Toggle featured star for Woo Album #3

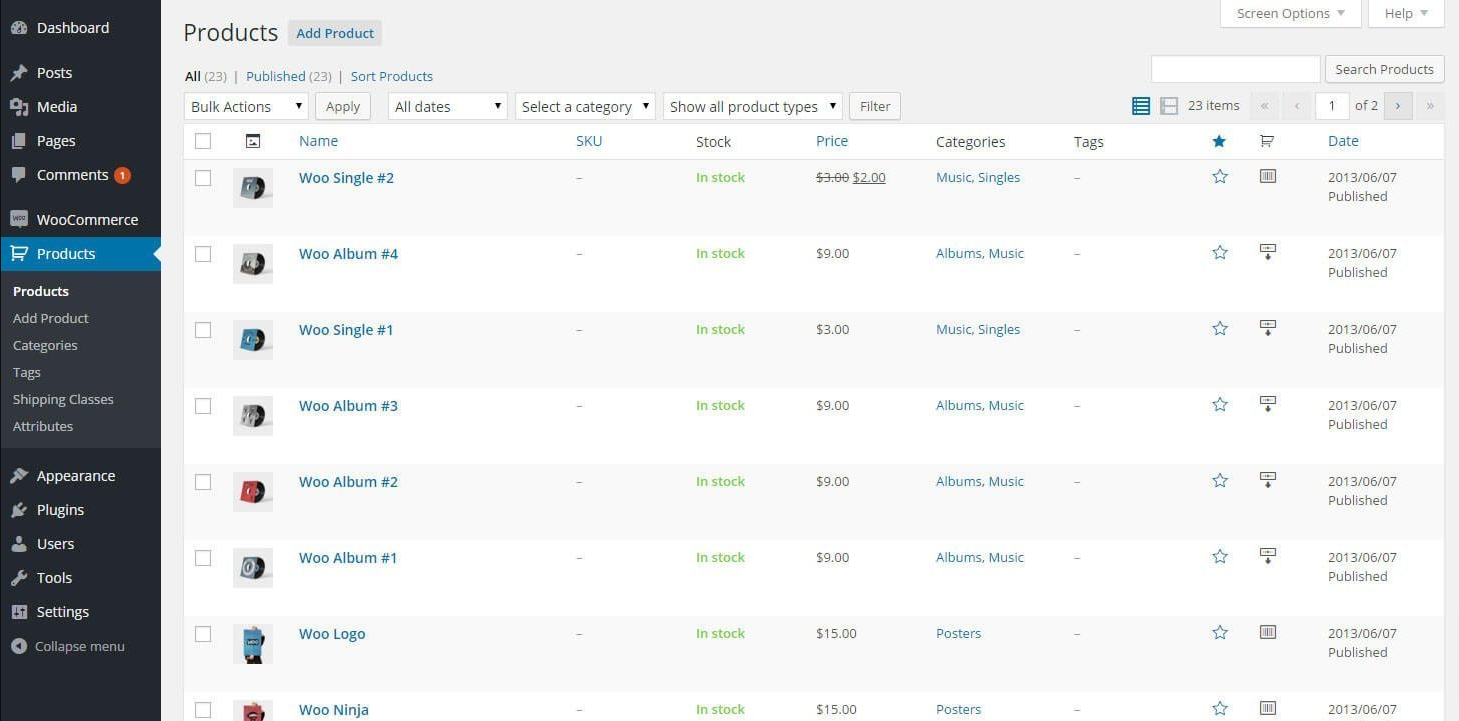click(1219, 405)
